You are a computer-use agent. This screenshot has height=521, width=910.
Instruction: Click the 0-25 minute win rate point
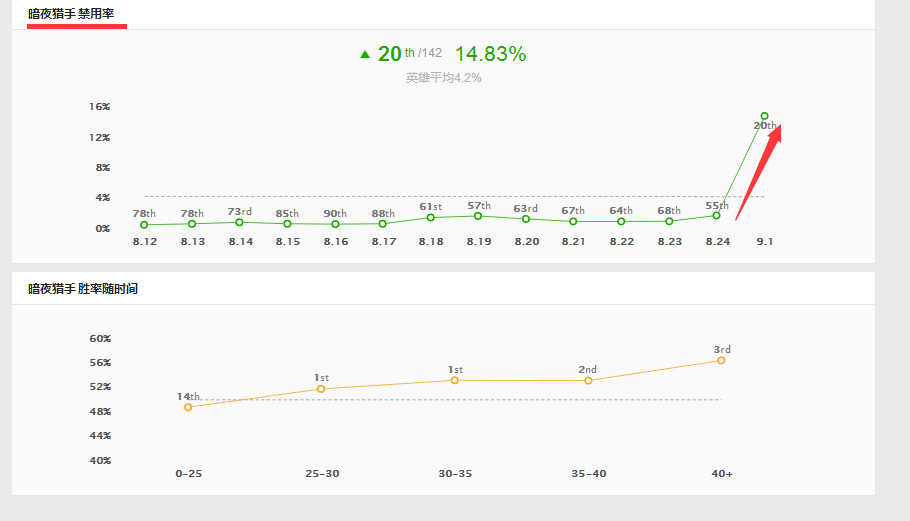point(188,407)
